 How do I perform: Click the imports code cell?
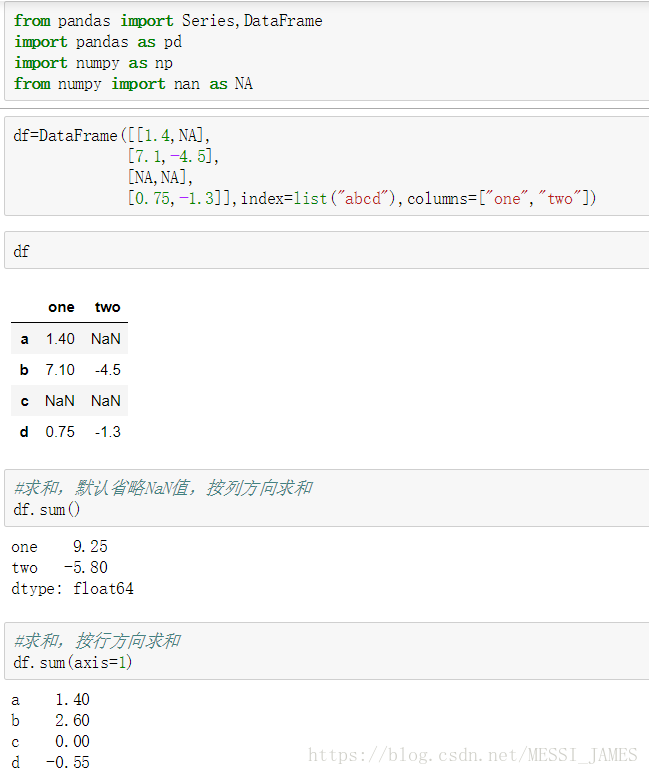pyautogui.click(x=326, y=52)
